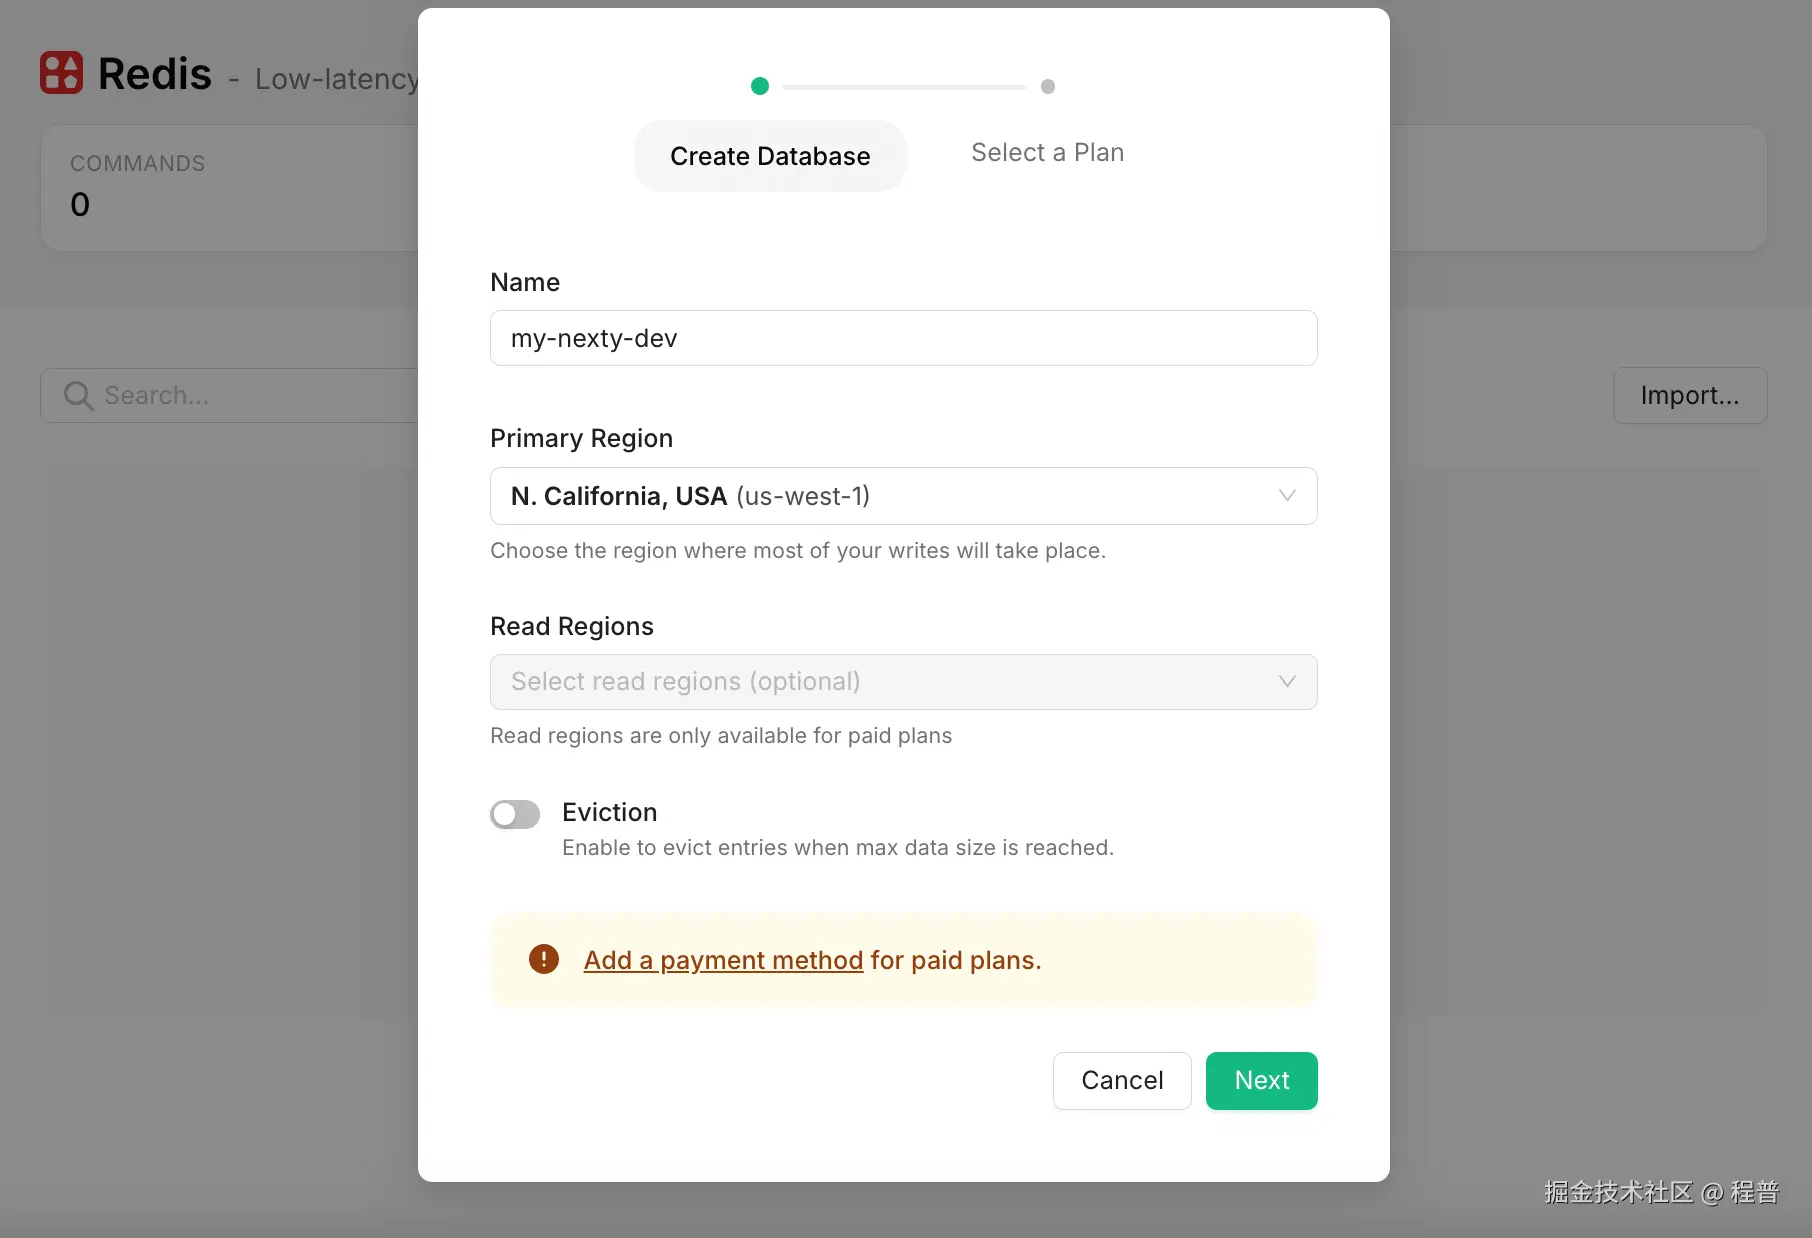1812x1238 pixels.
Task: Expand the Primary Region list via its chevron
Action: pyautogui.click(x=1287, y=495)
